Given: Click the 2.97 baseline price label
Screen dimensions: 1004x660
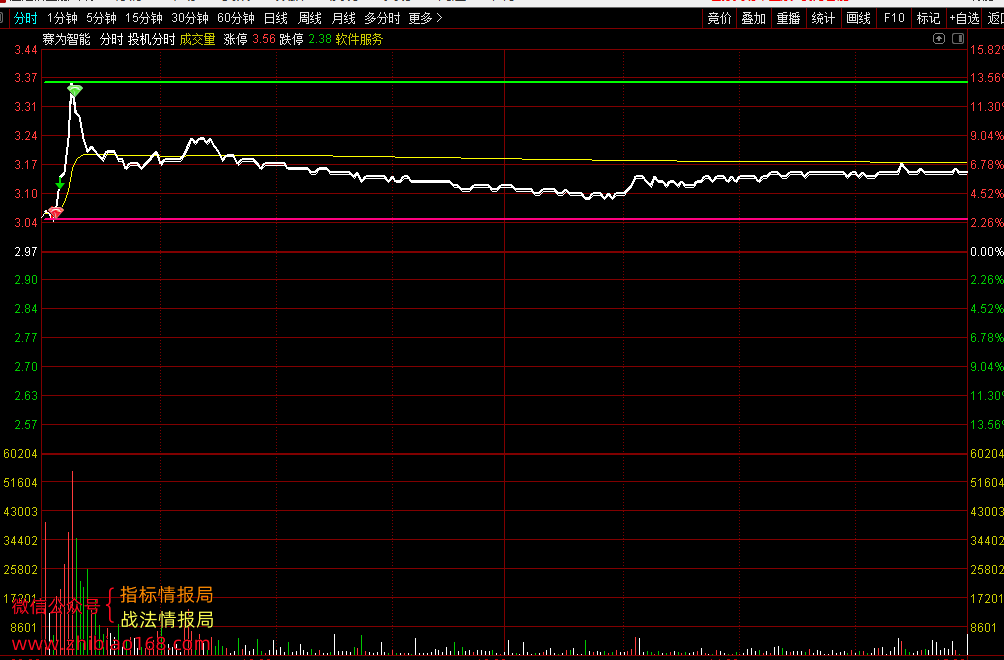Looking at the screenshot, I should [x=26, y=252].
